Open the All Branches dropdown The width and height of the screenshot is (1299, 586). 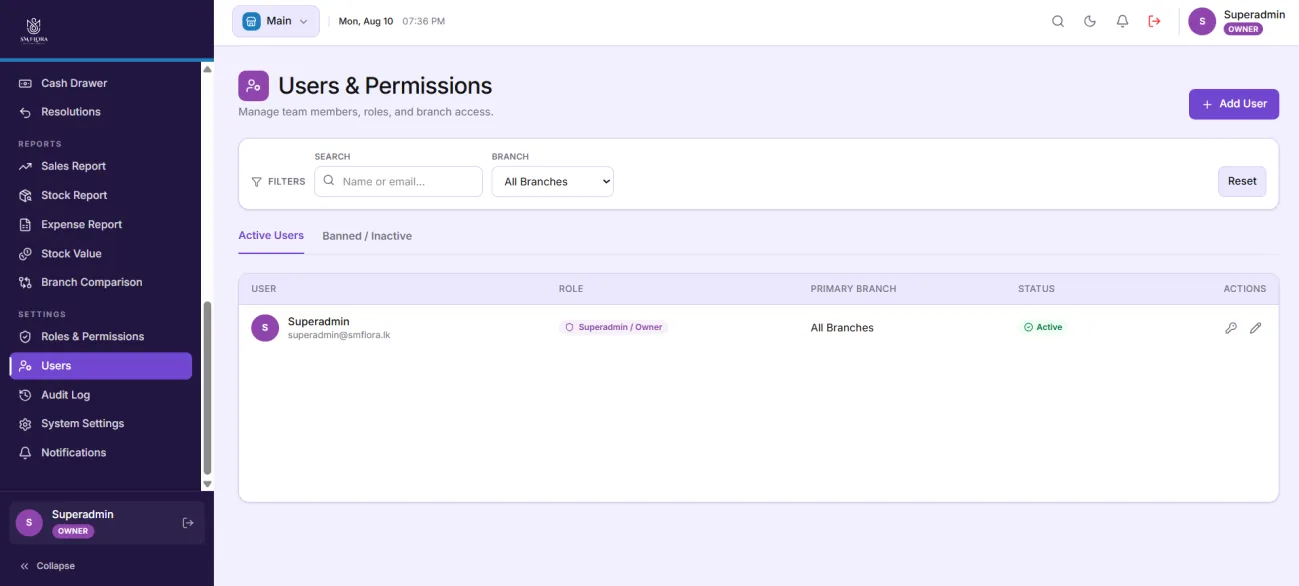(x=553, y=182)
